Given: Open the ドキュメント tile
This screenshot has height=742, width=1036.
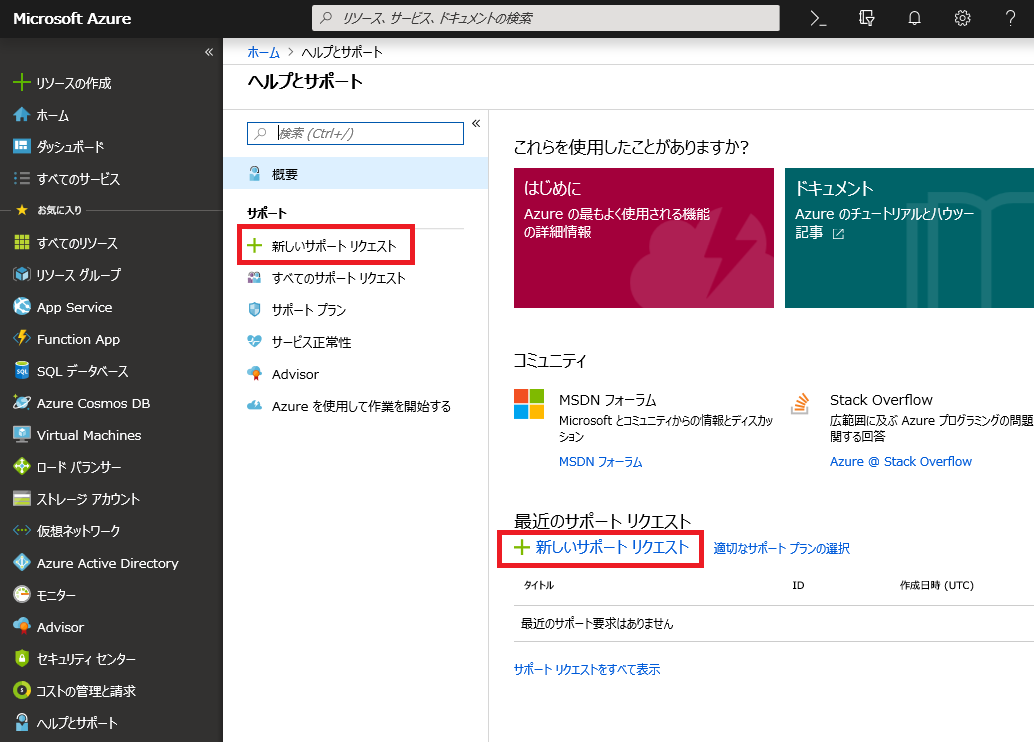Looking at the screenshot, I should (x=909, y=238).
